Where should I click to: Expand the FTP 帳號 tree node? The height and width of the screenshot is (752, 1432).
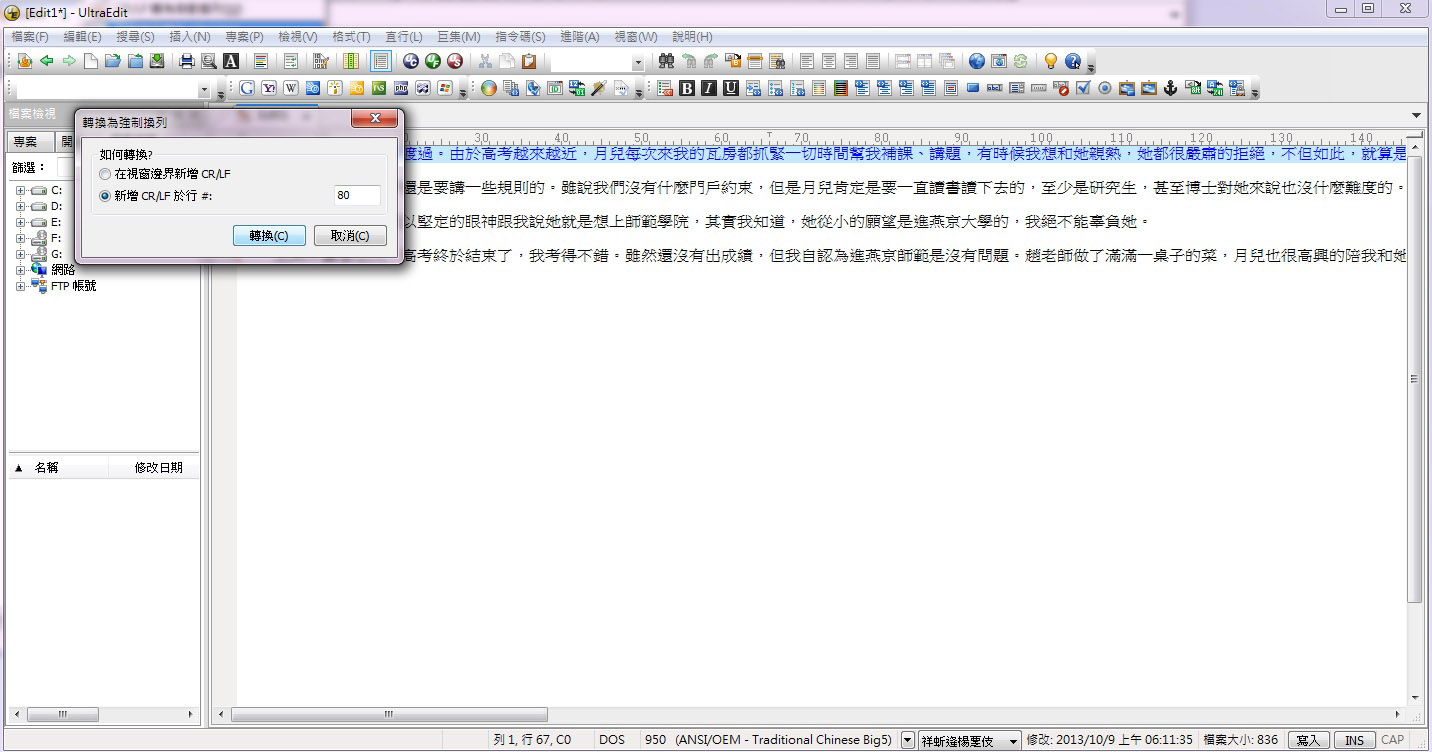pyautogui.click(x=21, y=286)
